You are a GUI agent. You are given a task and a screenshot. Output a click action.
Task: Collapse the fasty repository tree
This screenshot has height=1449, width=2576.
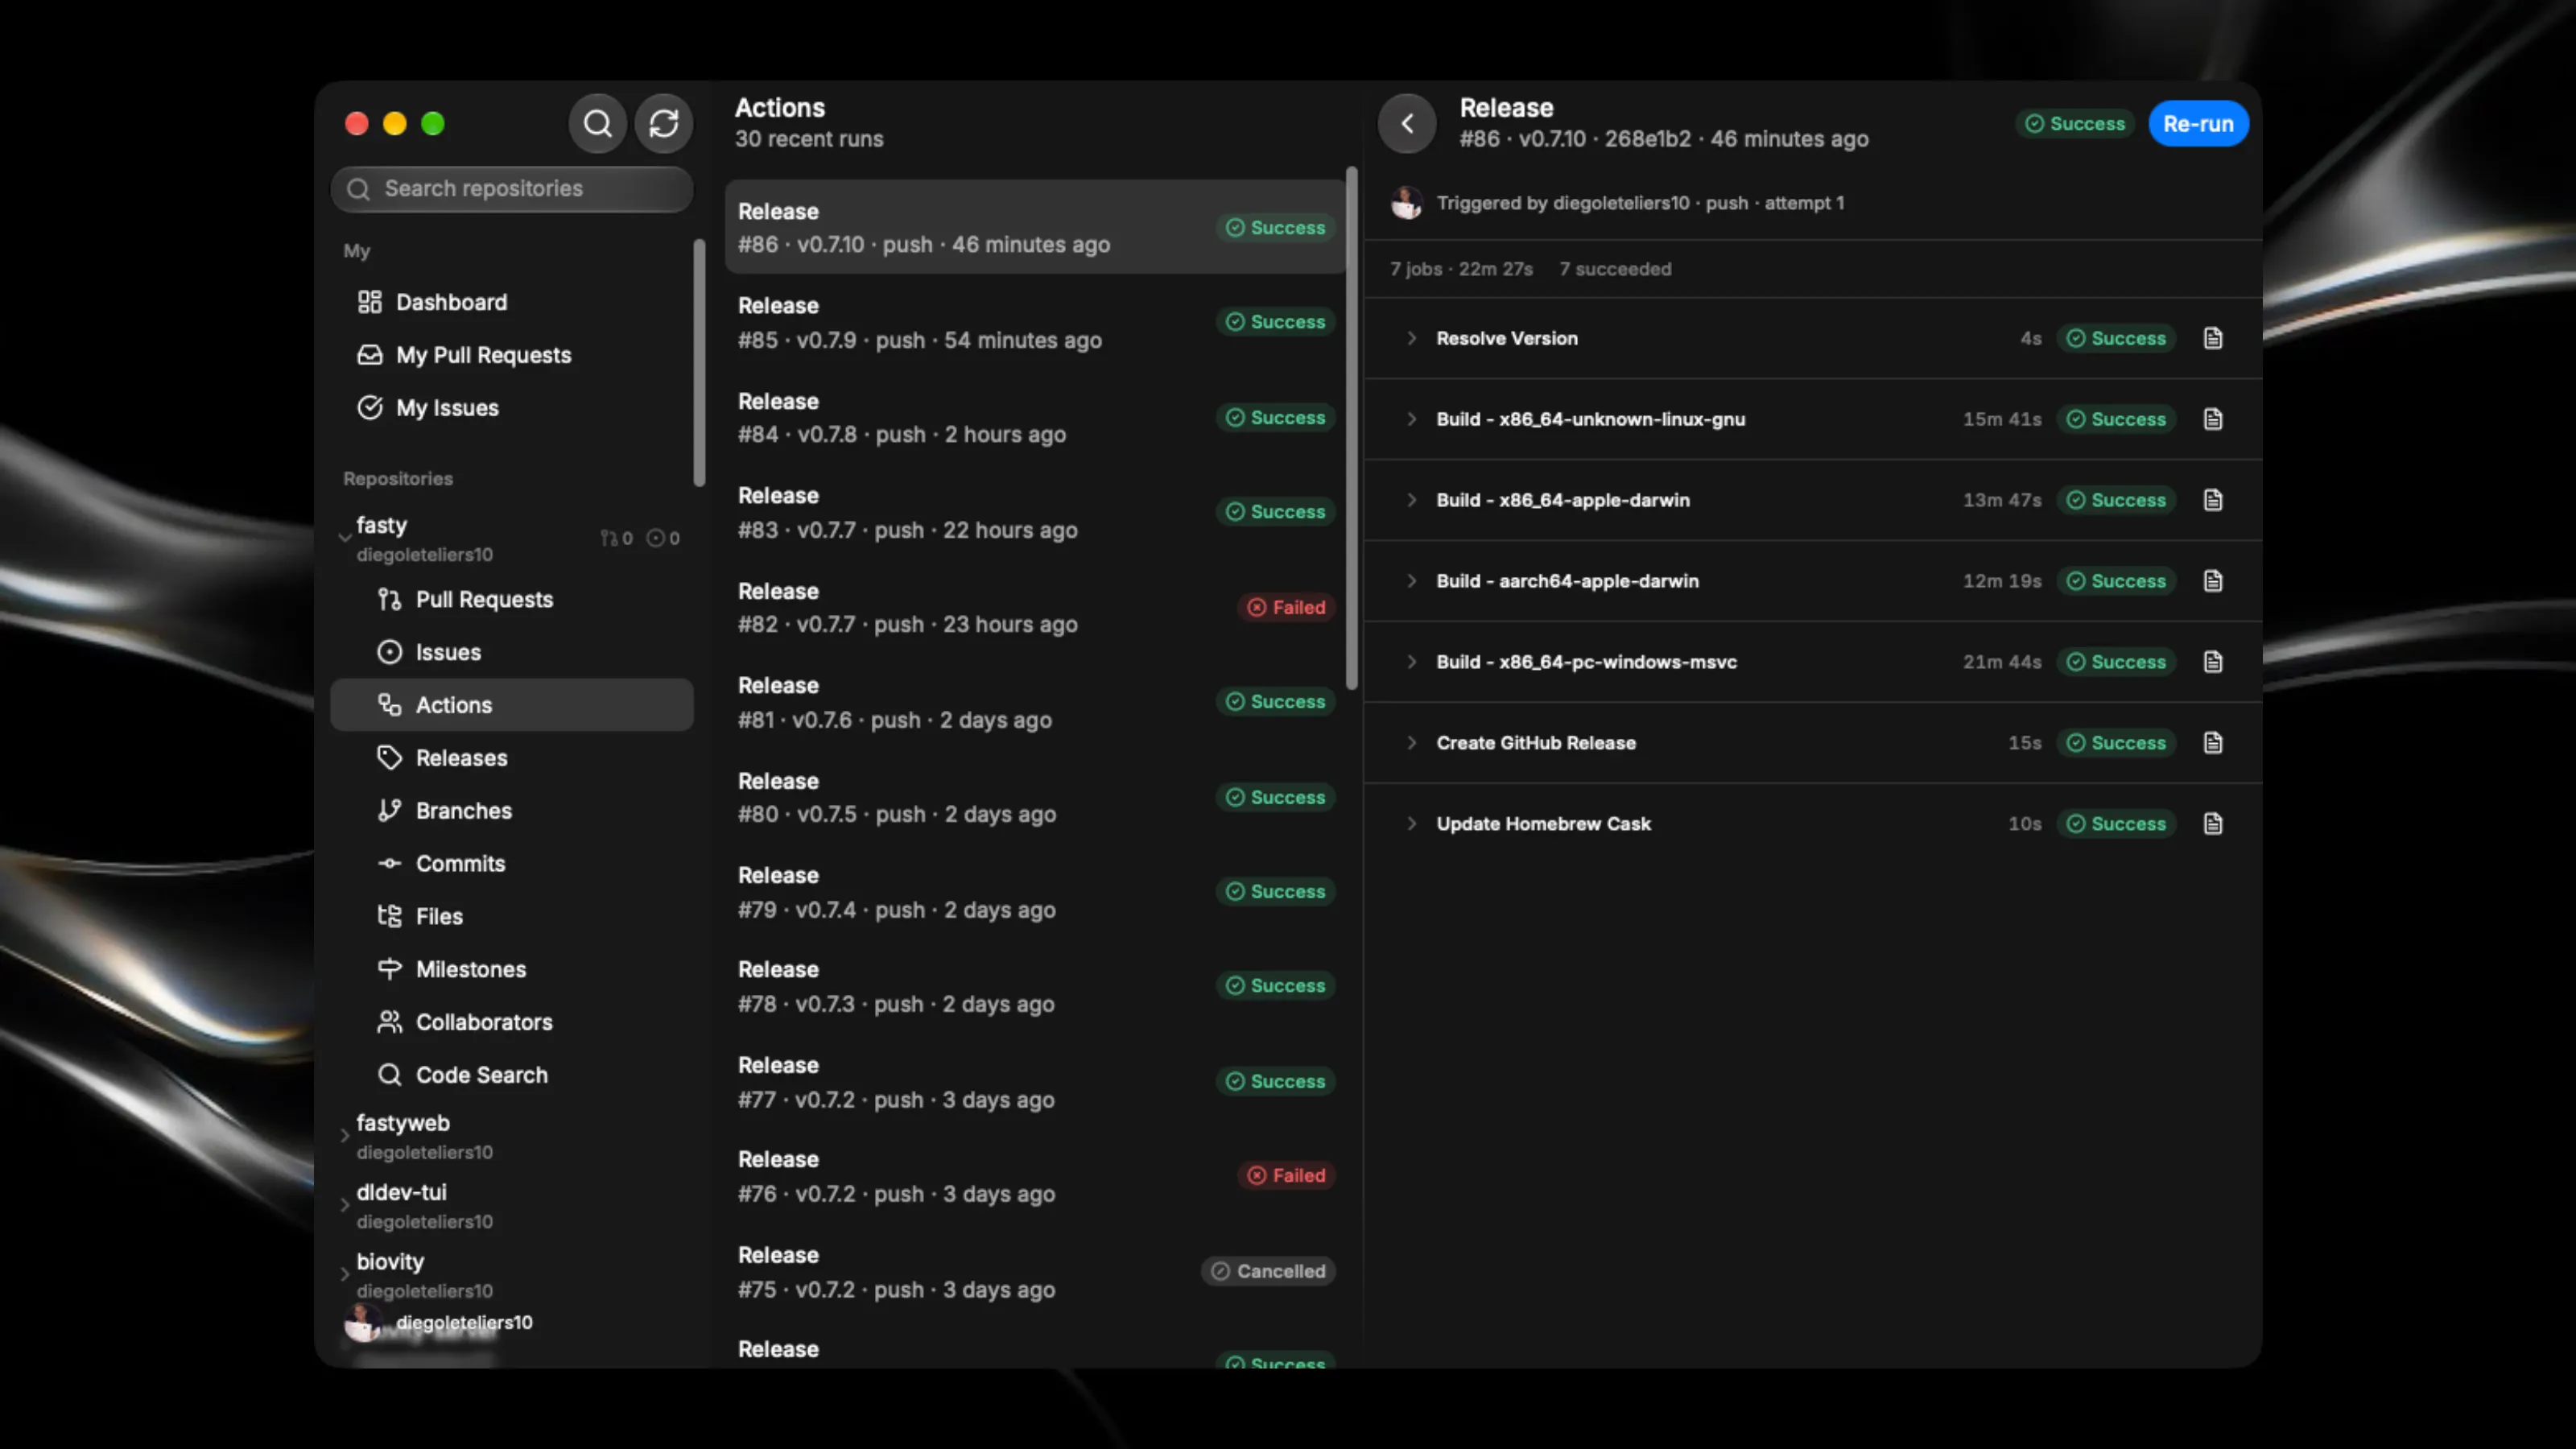tap(345, 538)
